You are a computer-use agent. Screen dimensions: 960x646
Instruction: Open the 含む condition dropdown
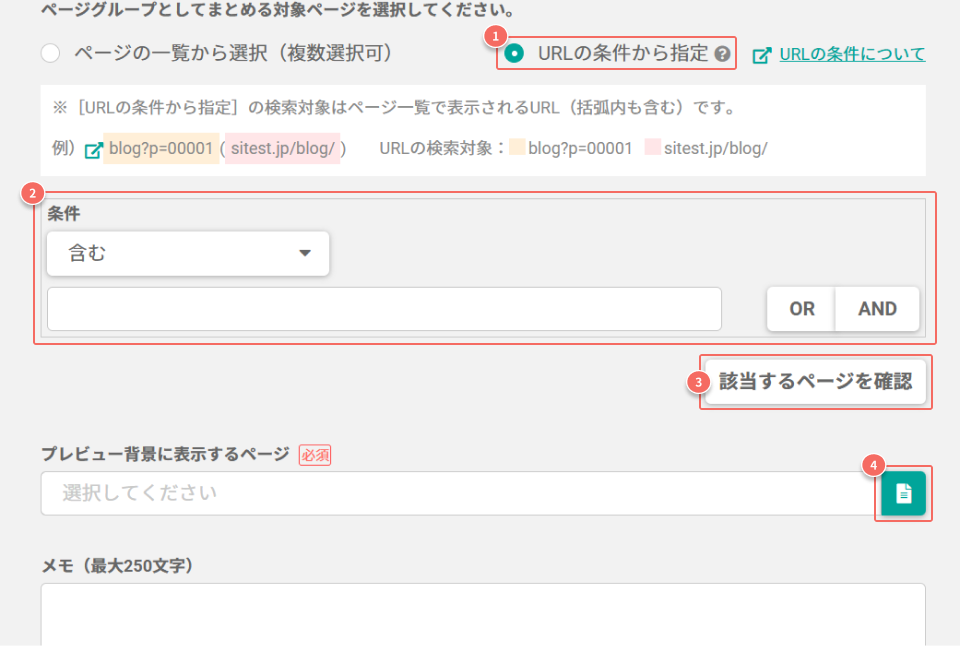[188, 253]
